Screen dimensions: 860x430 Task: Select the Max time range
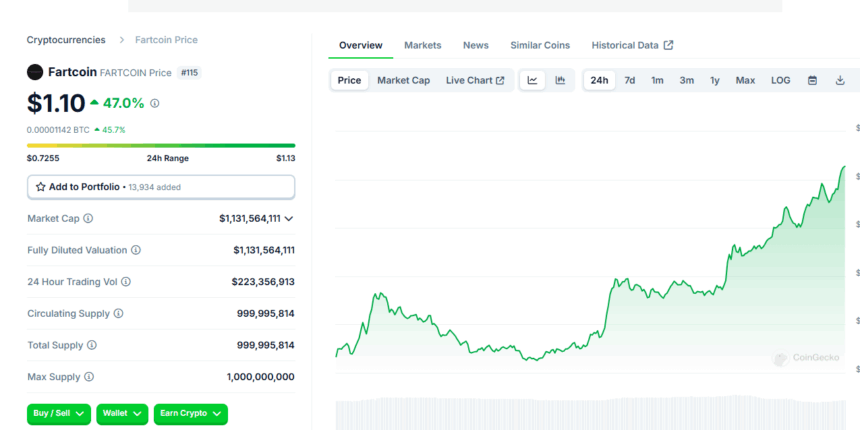click(745, 80)
